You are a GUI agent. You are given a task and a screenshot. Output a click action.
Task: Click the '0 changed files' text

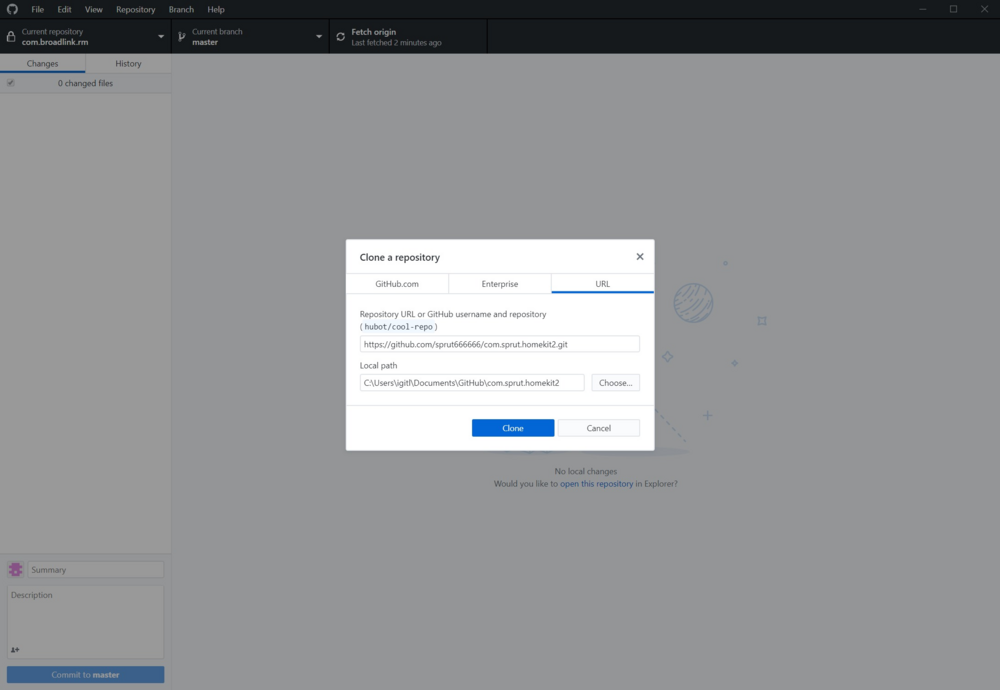tap(85, 83)
